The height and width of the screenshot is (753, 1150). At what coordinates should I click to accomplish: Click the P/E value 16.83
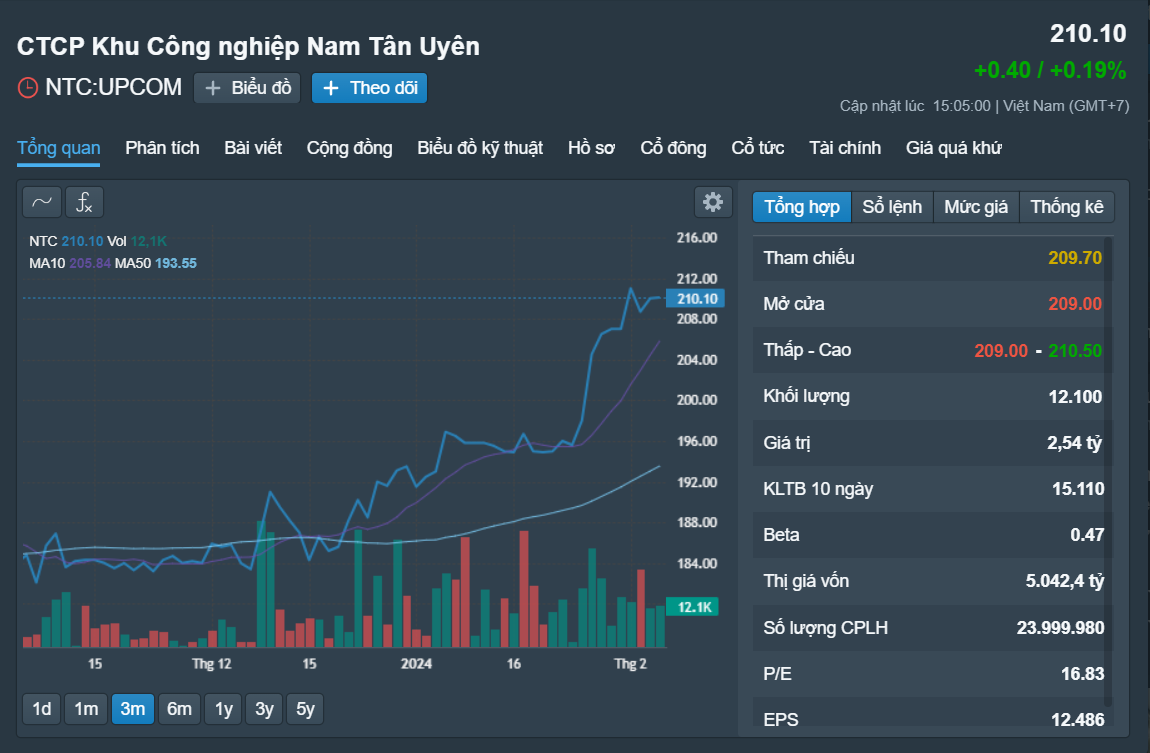coord(1083,674)
